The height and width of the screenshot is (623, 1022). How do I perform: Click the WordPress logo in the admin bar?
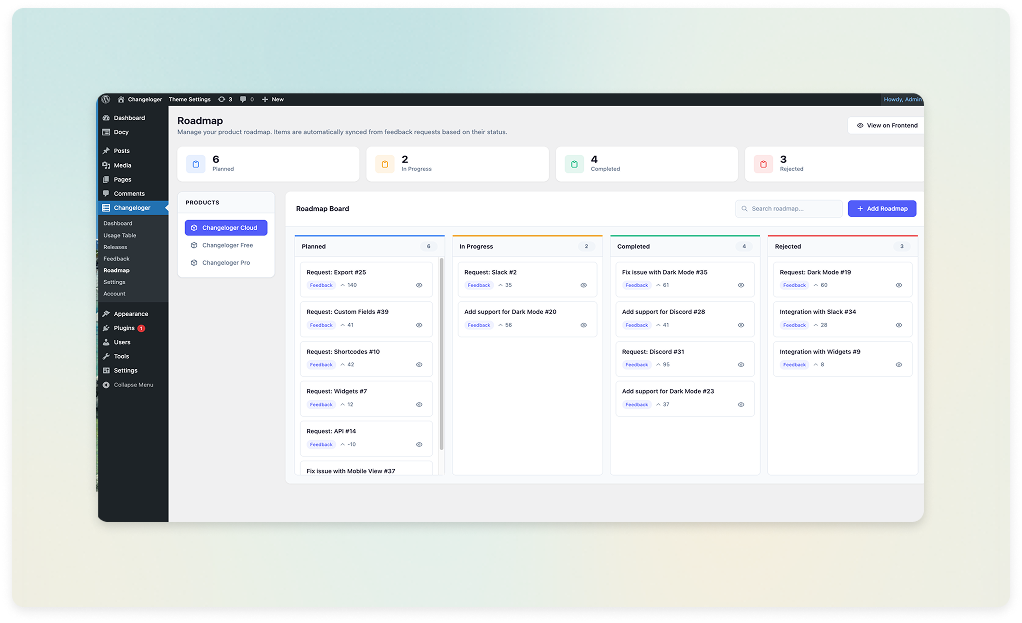pos(106,99)
